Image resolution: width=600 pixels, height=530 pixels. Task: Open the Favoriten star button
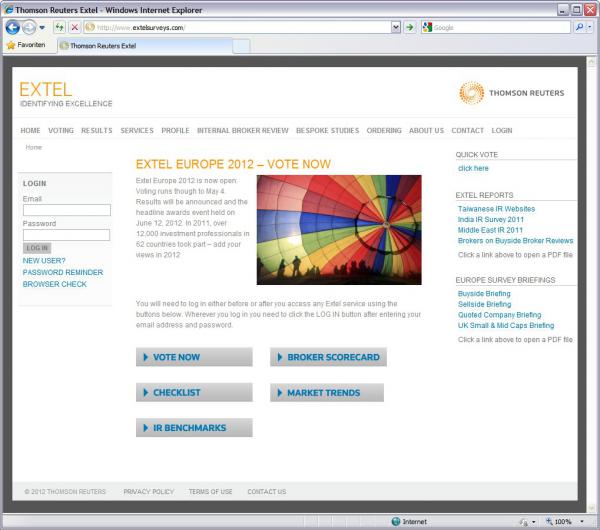[x=26, y=45]
